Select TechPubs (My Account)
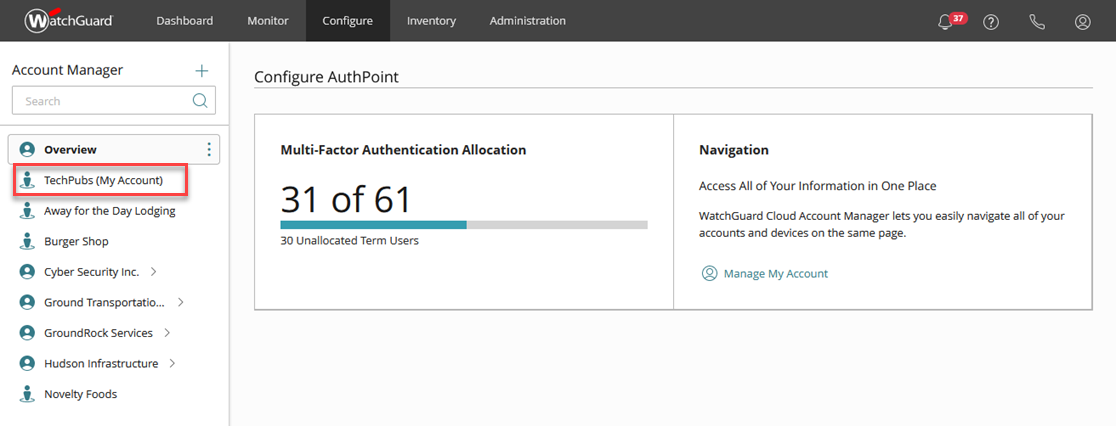This screenshot has width=1116, height=426. 103,181
